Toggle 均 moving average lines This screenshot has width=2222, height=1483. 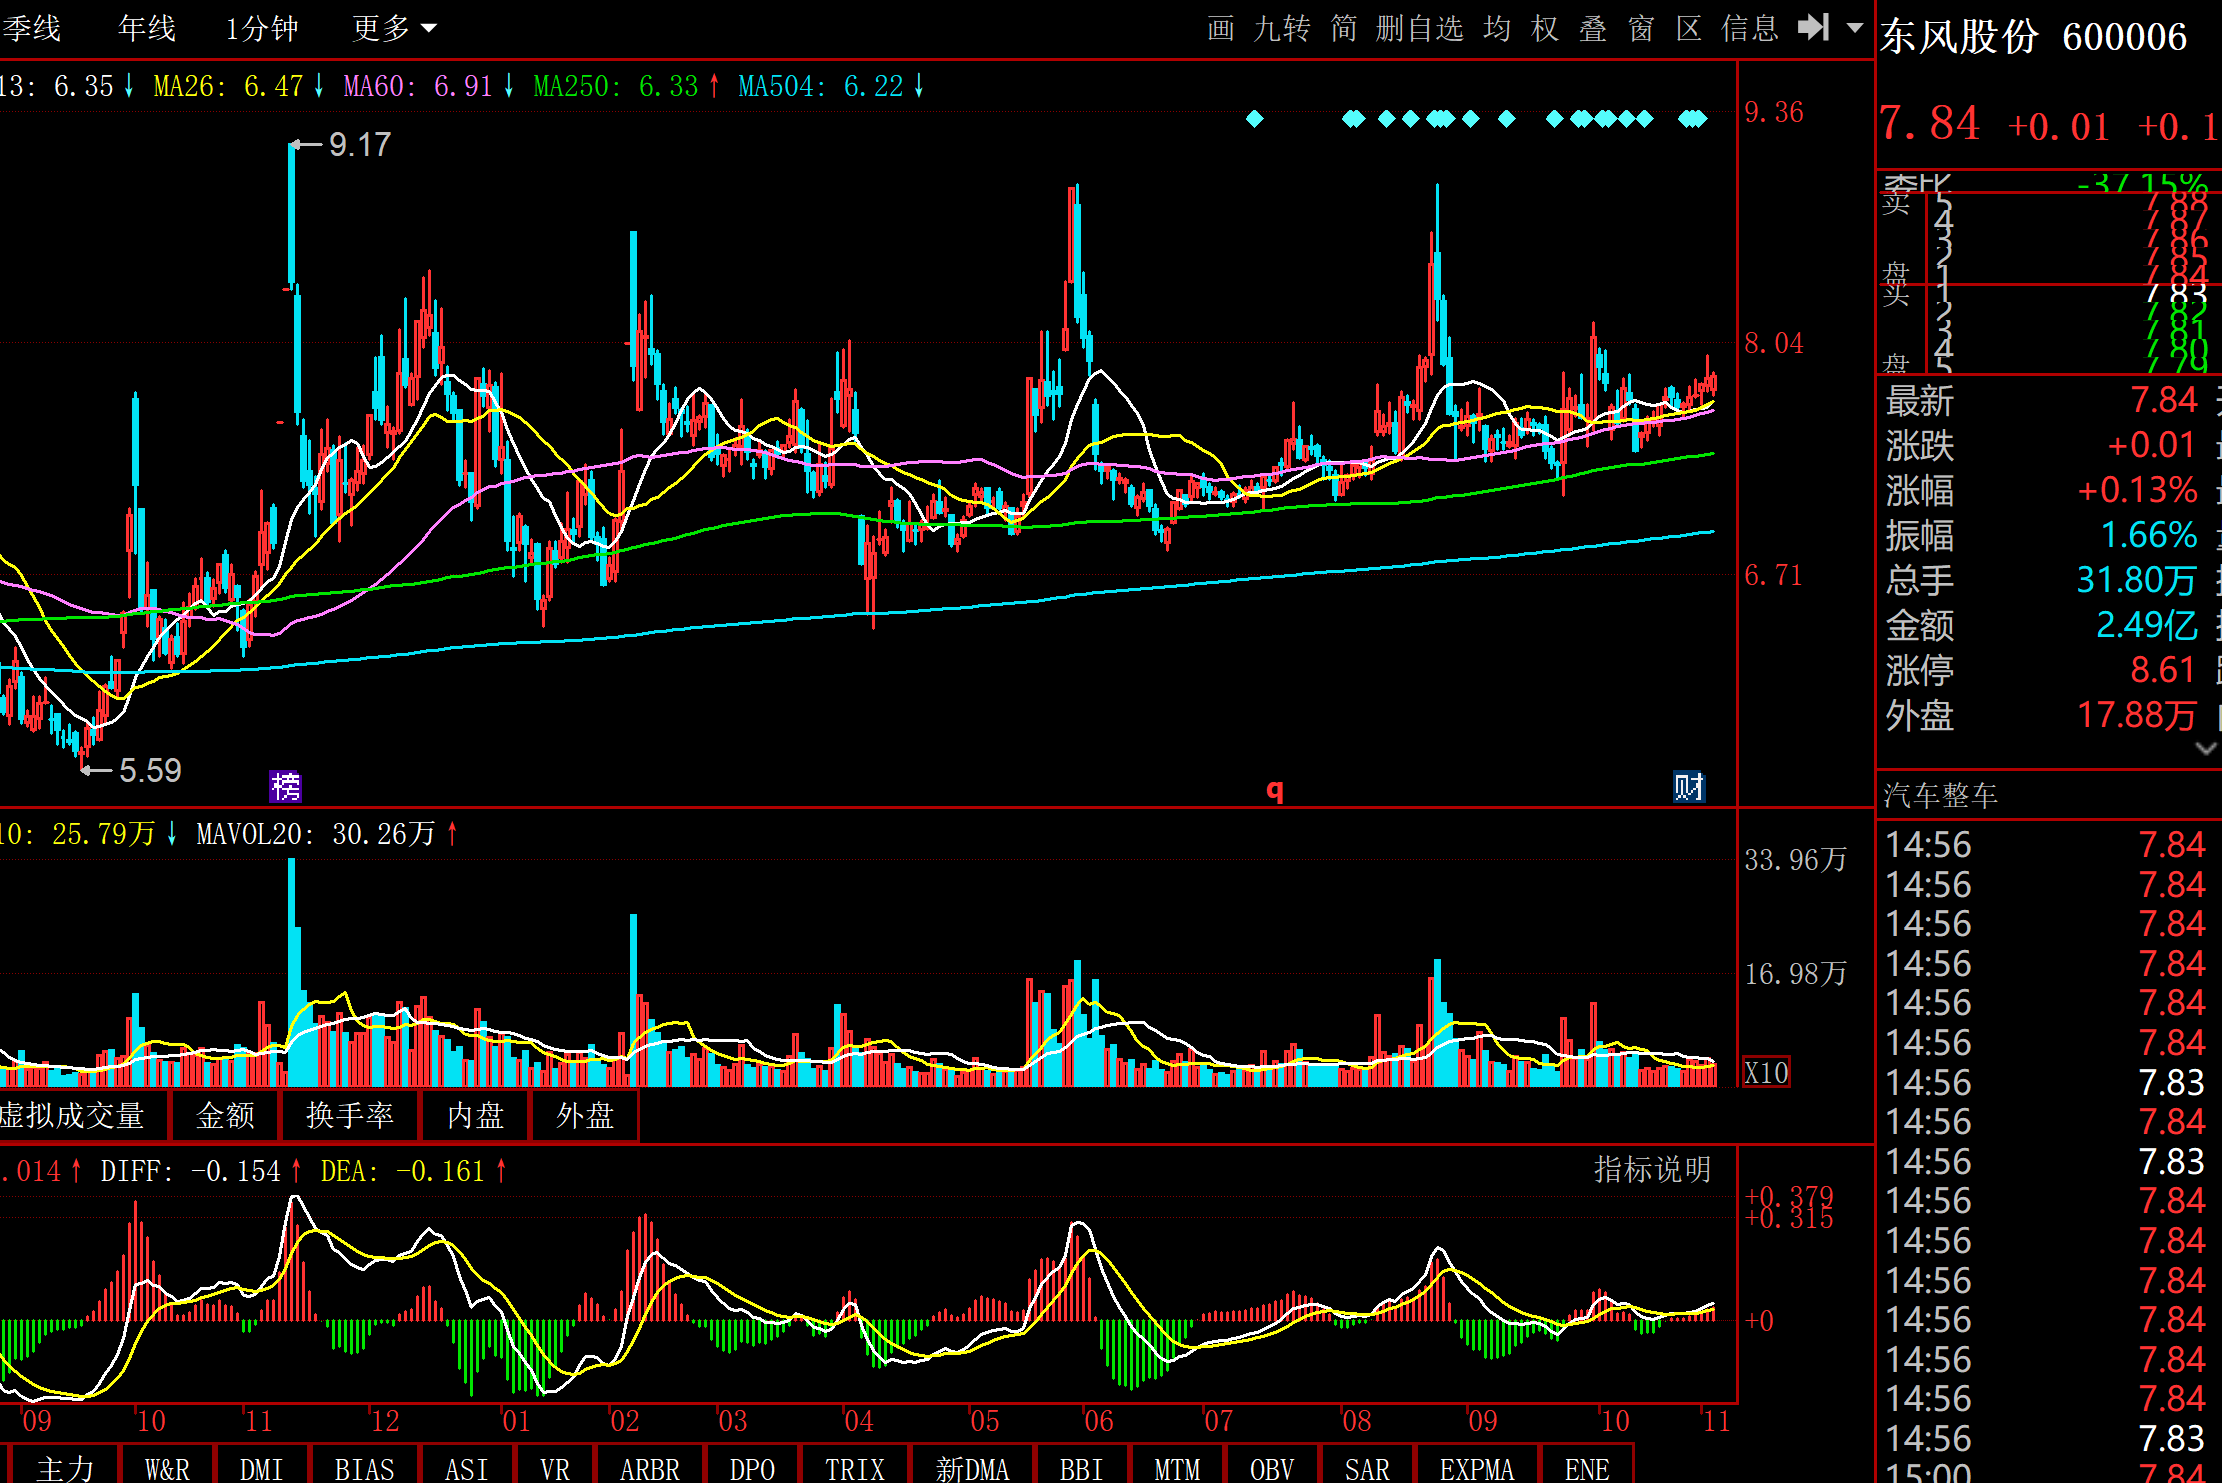coord(1497,28)
